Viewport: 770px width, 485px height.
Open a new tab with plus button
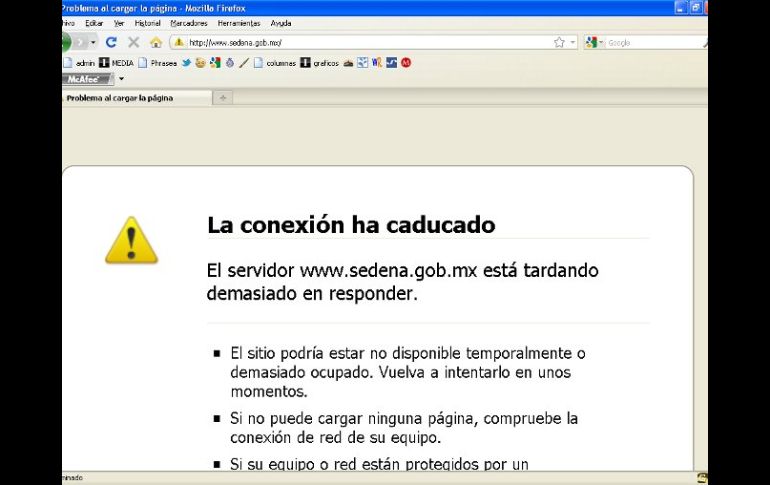coord(222,98)
